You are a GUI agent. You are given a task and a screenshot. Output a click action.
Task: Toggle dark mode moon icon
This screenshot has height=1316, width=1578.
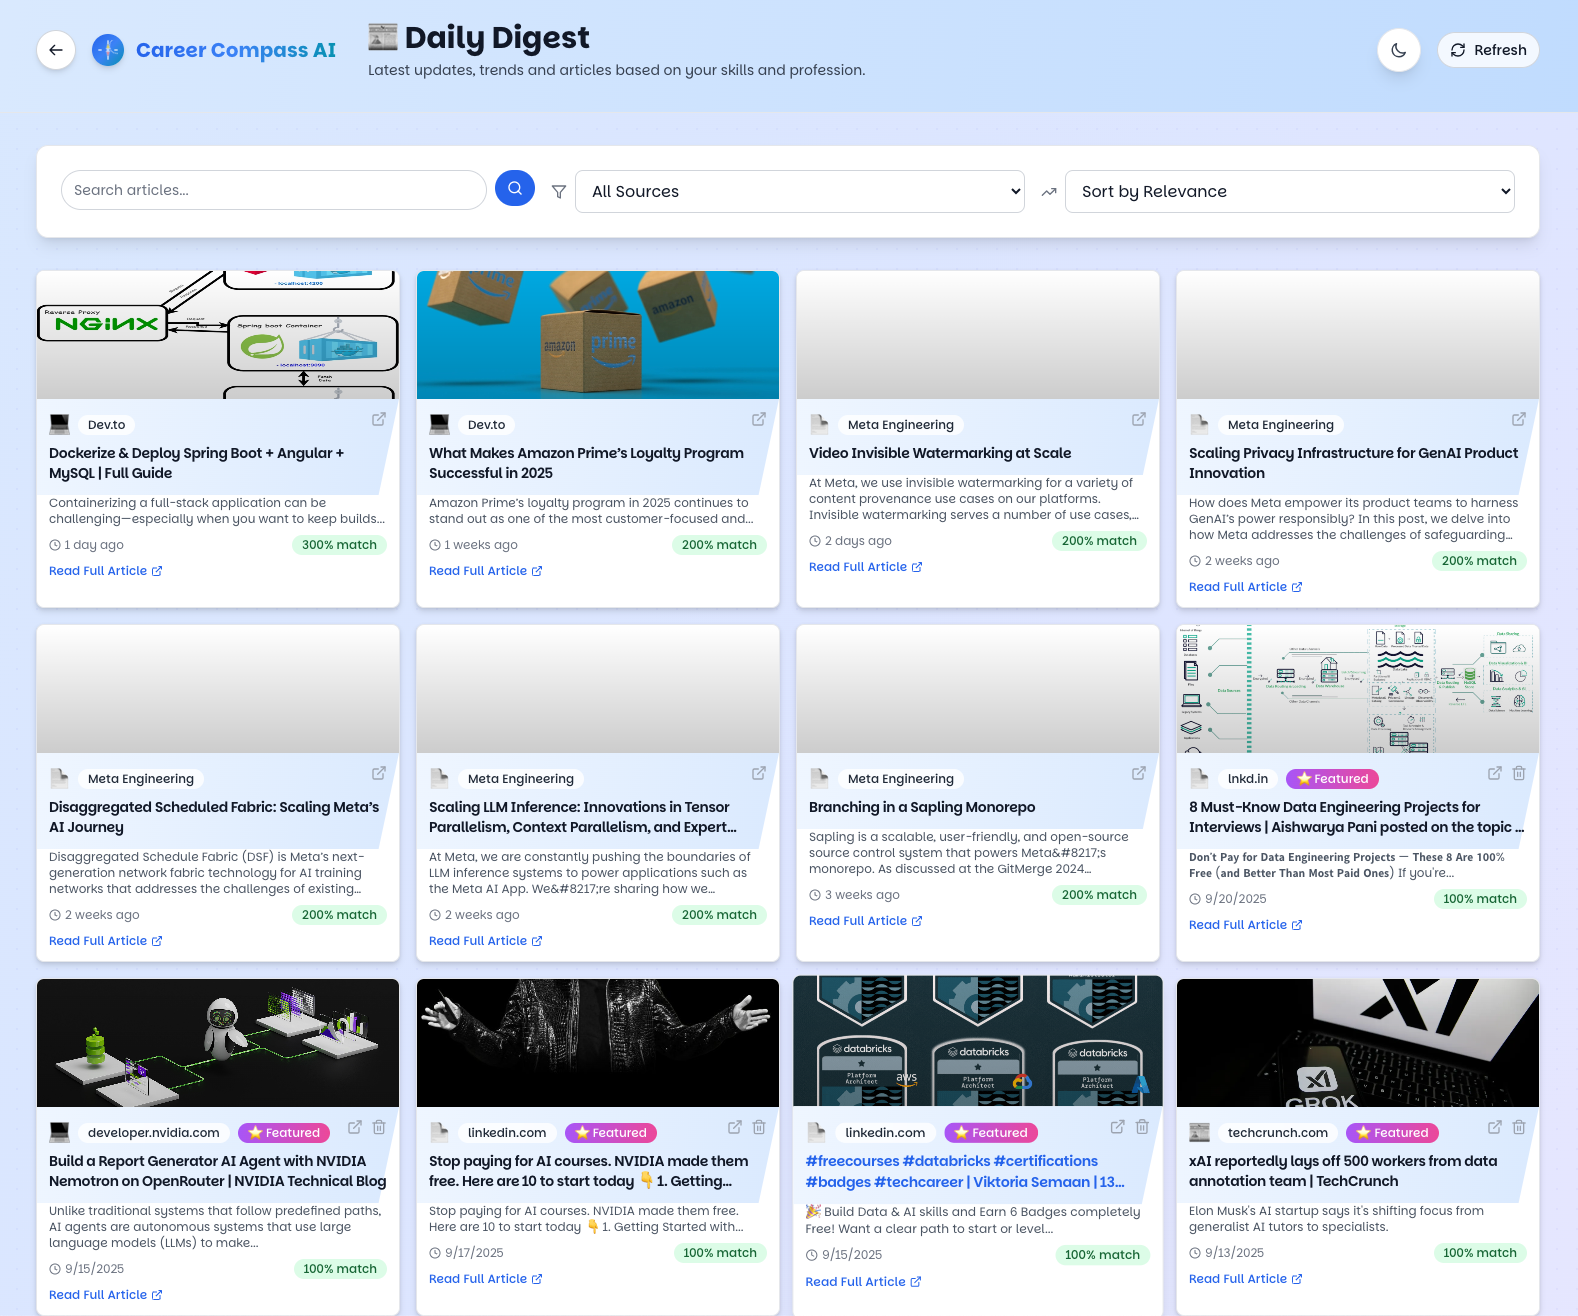point(1399,50)
